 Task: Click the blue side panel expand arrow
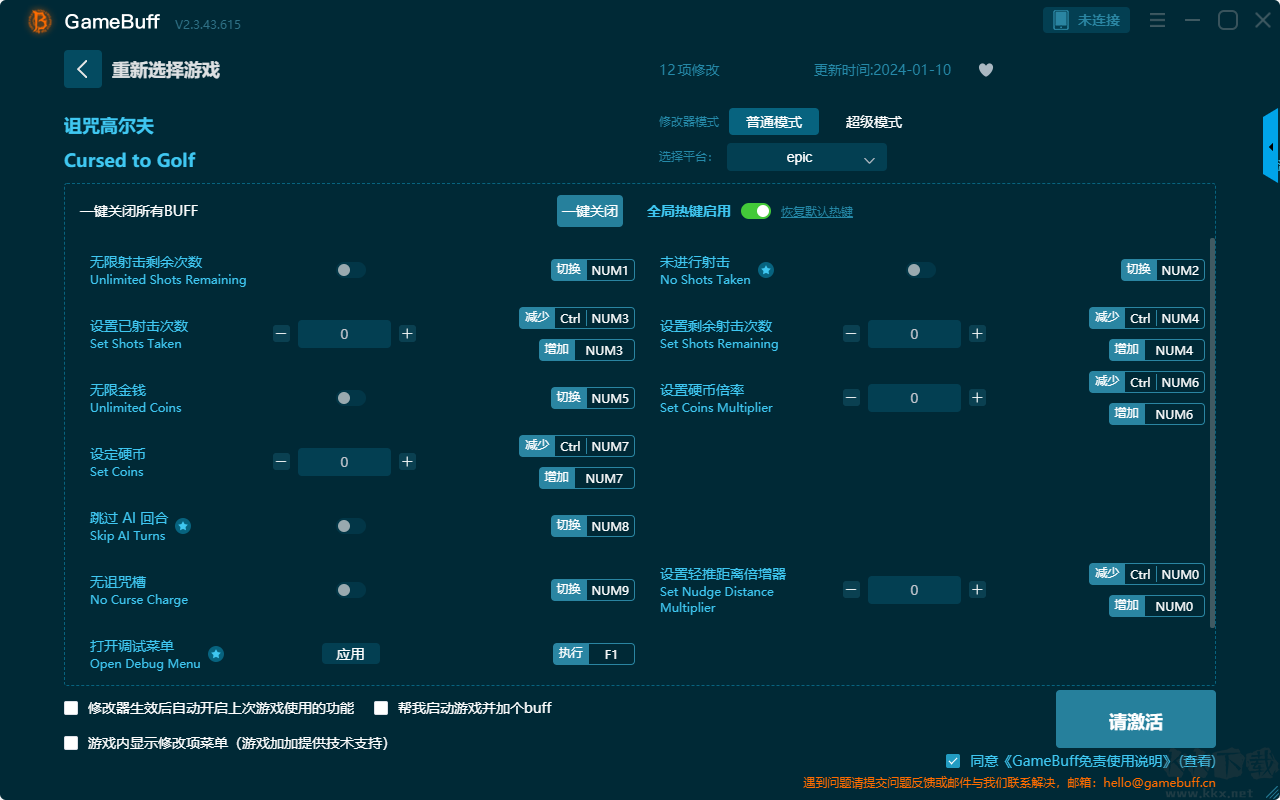click(x=1271, y=146)
